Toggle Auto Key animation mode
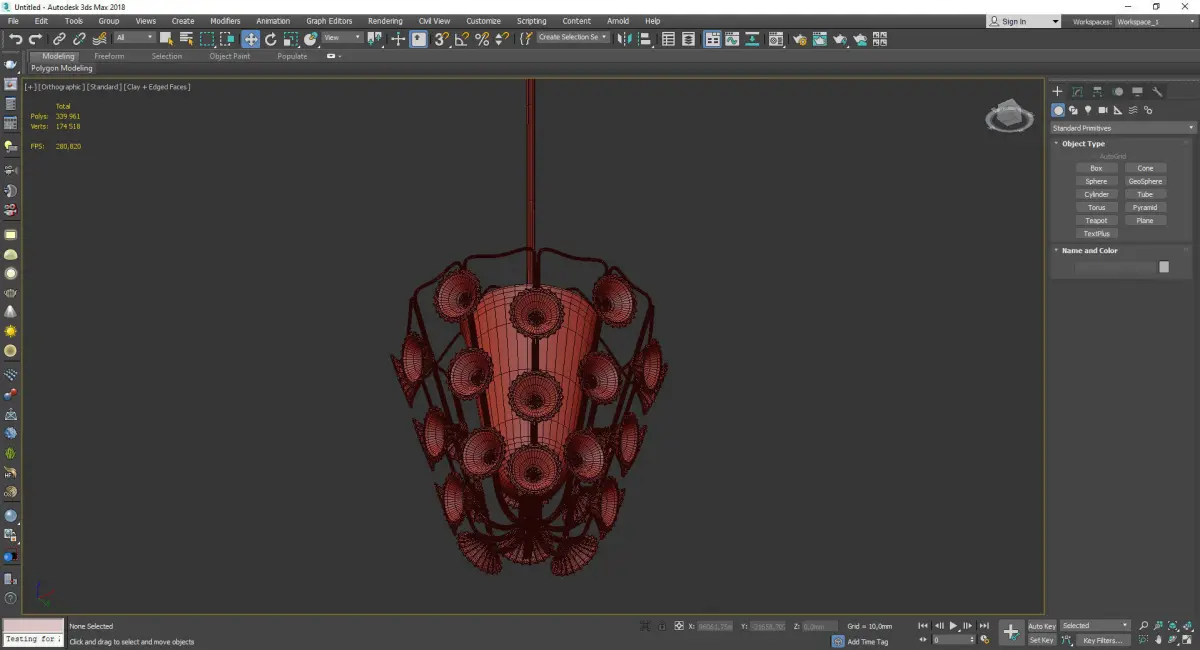The width and height of the screenshot is (1200, 650). (x=1041, y=626)
